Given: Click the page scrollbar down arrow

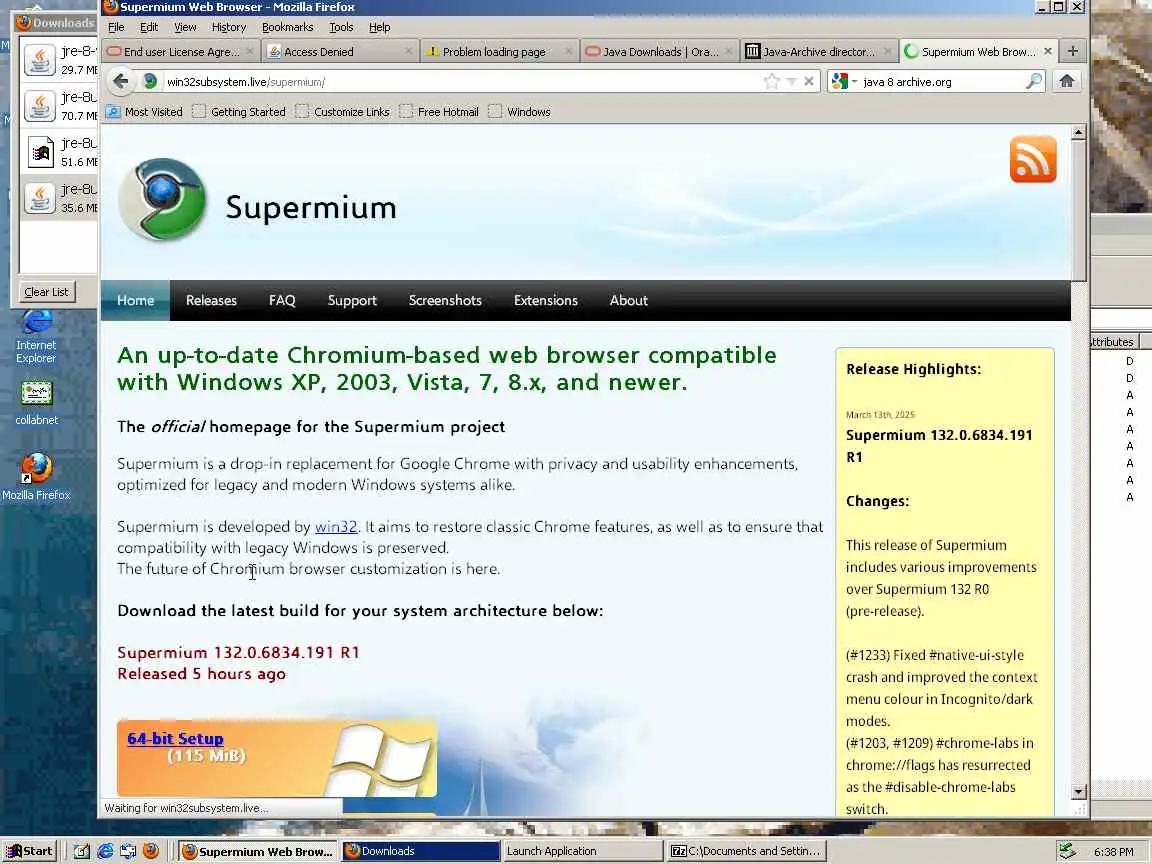Looking at the screenshot, I should tap(1078, 792).
